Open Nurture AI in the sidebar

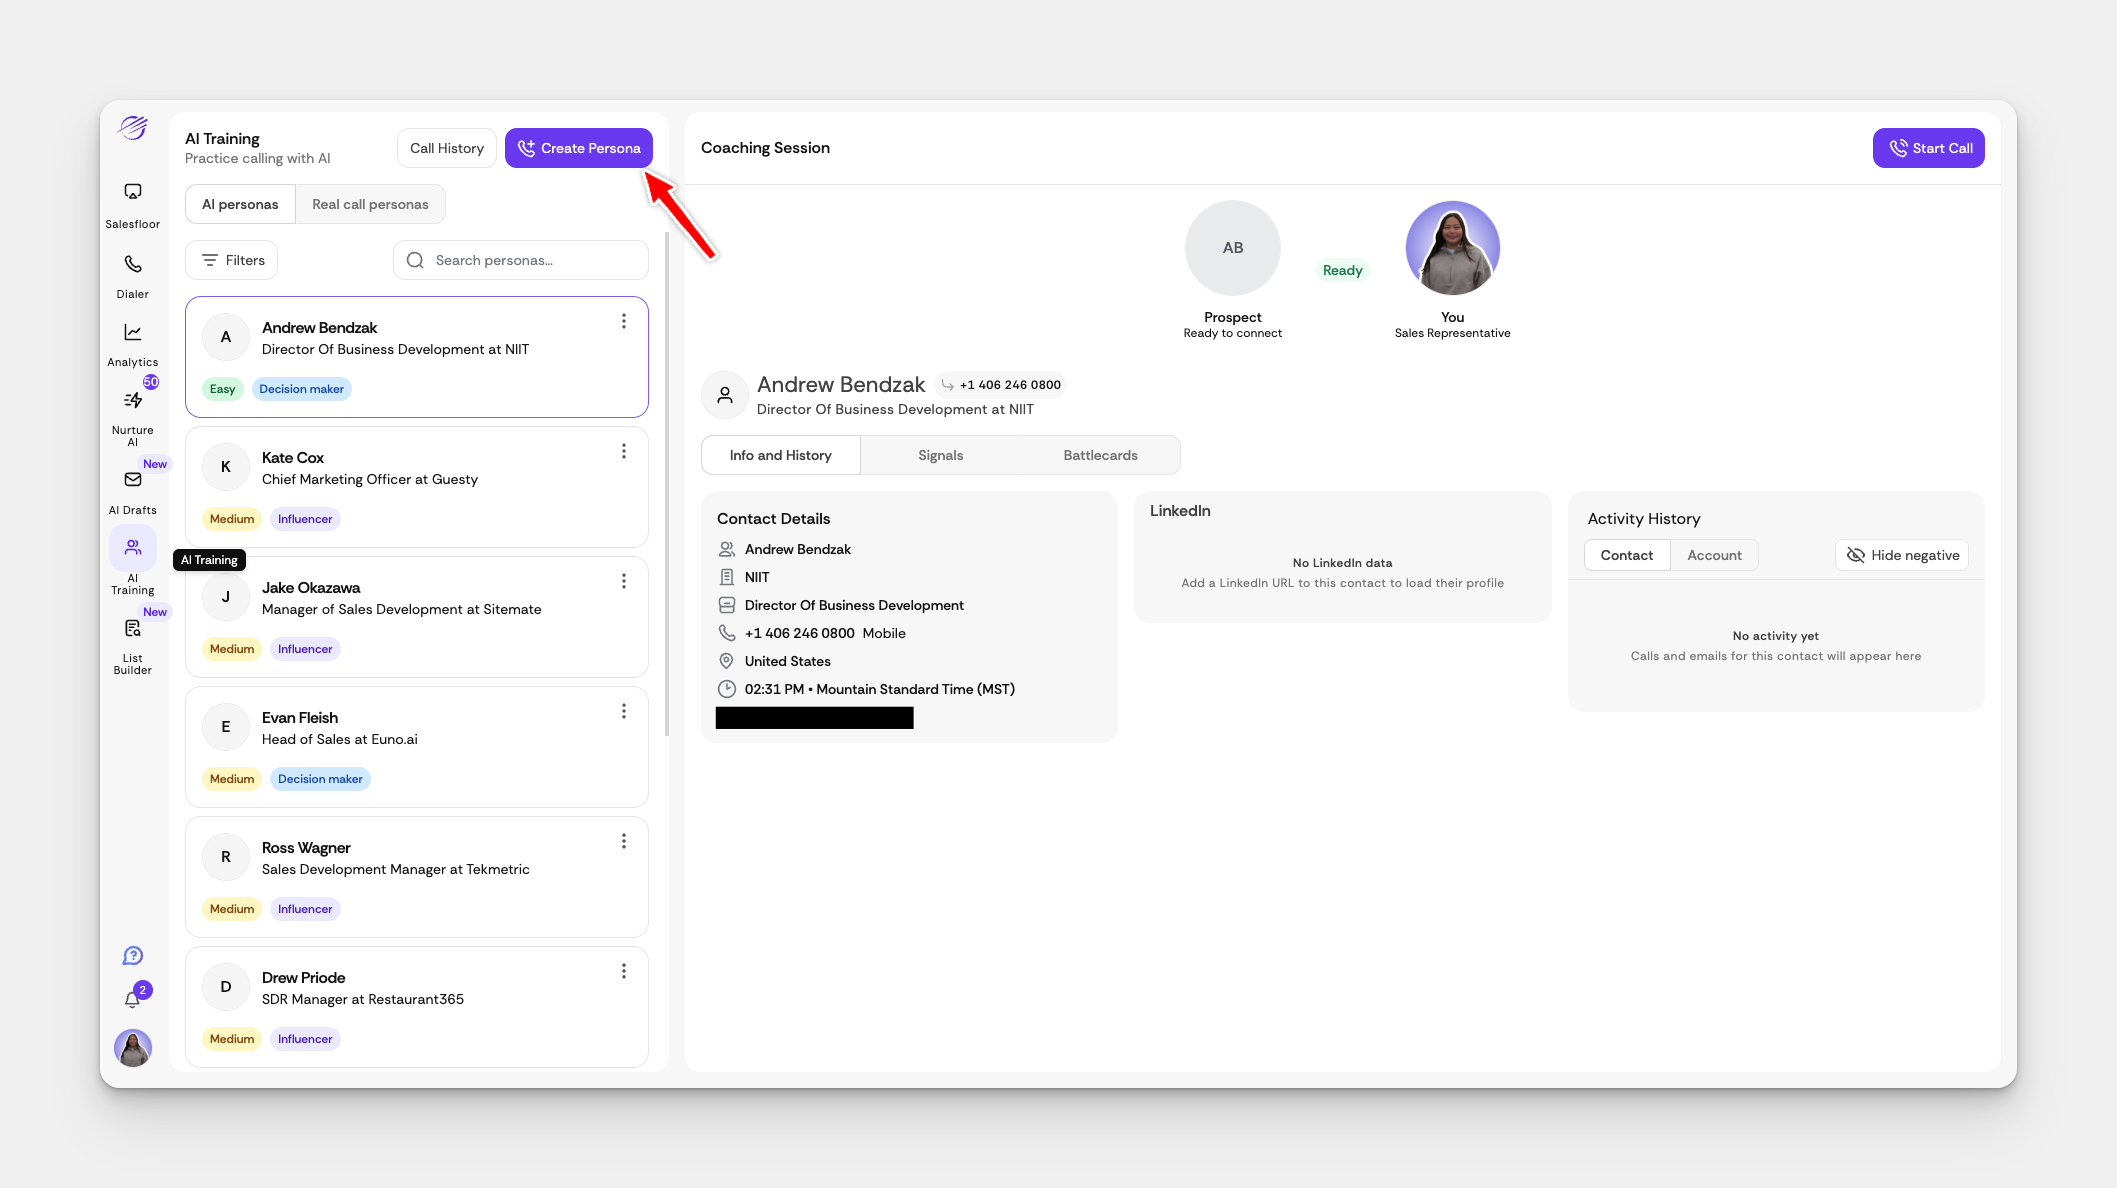[x=132, y=401]
